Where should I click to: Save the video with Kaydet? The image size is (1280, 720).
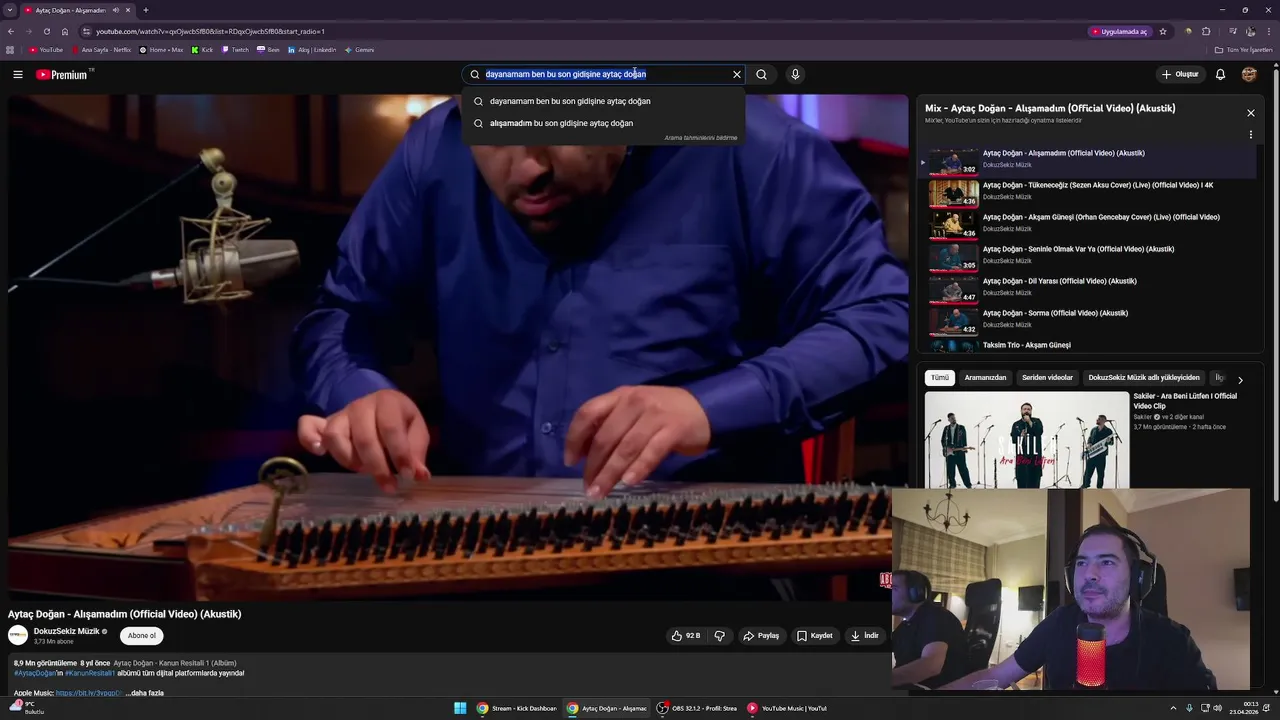coord(814,636)
